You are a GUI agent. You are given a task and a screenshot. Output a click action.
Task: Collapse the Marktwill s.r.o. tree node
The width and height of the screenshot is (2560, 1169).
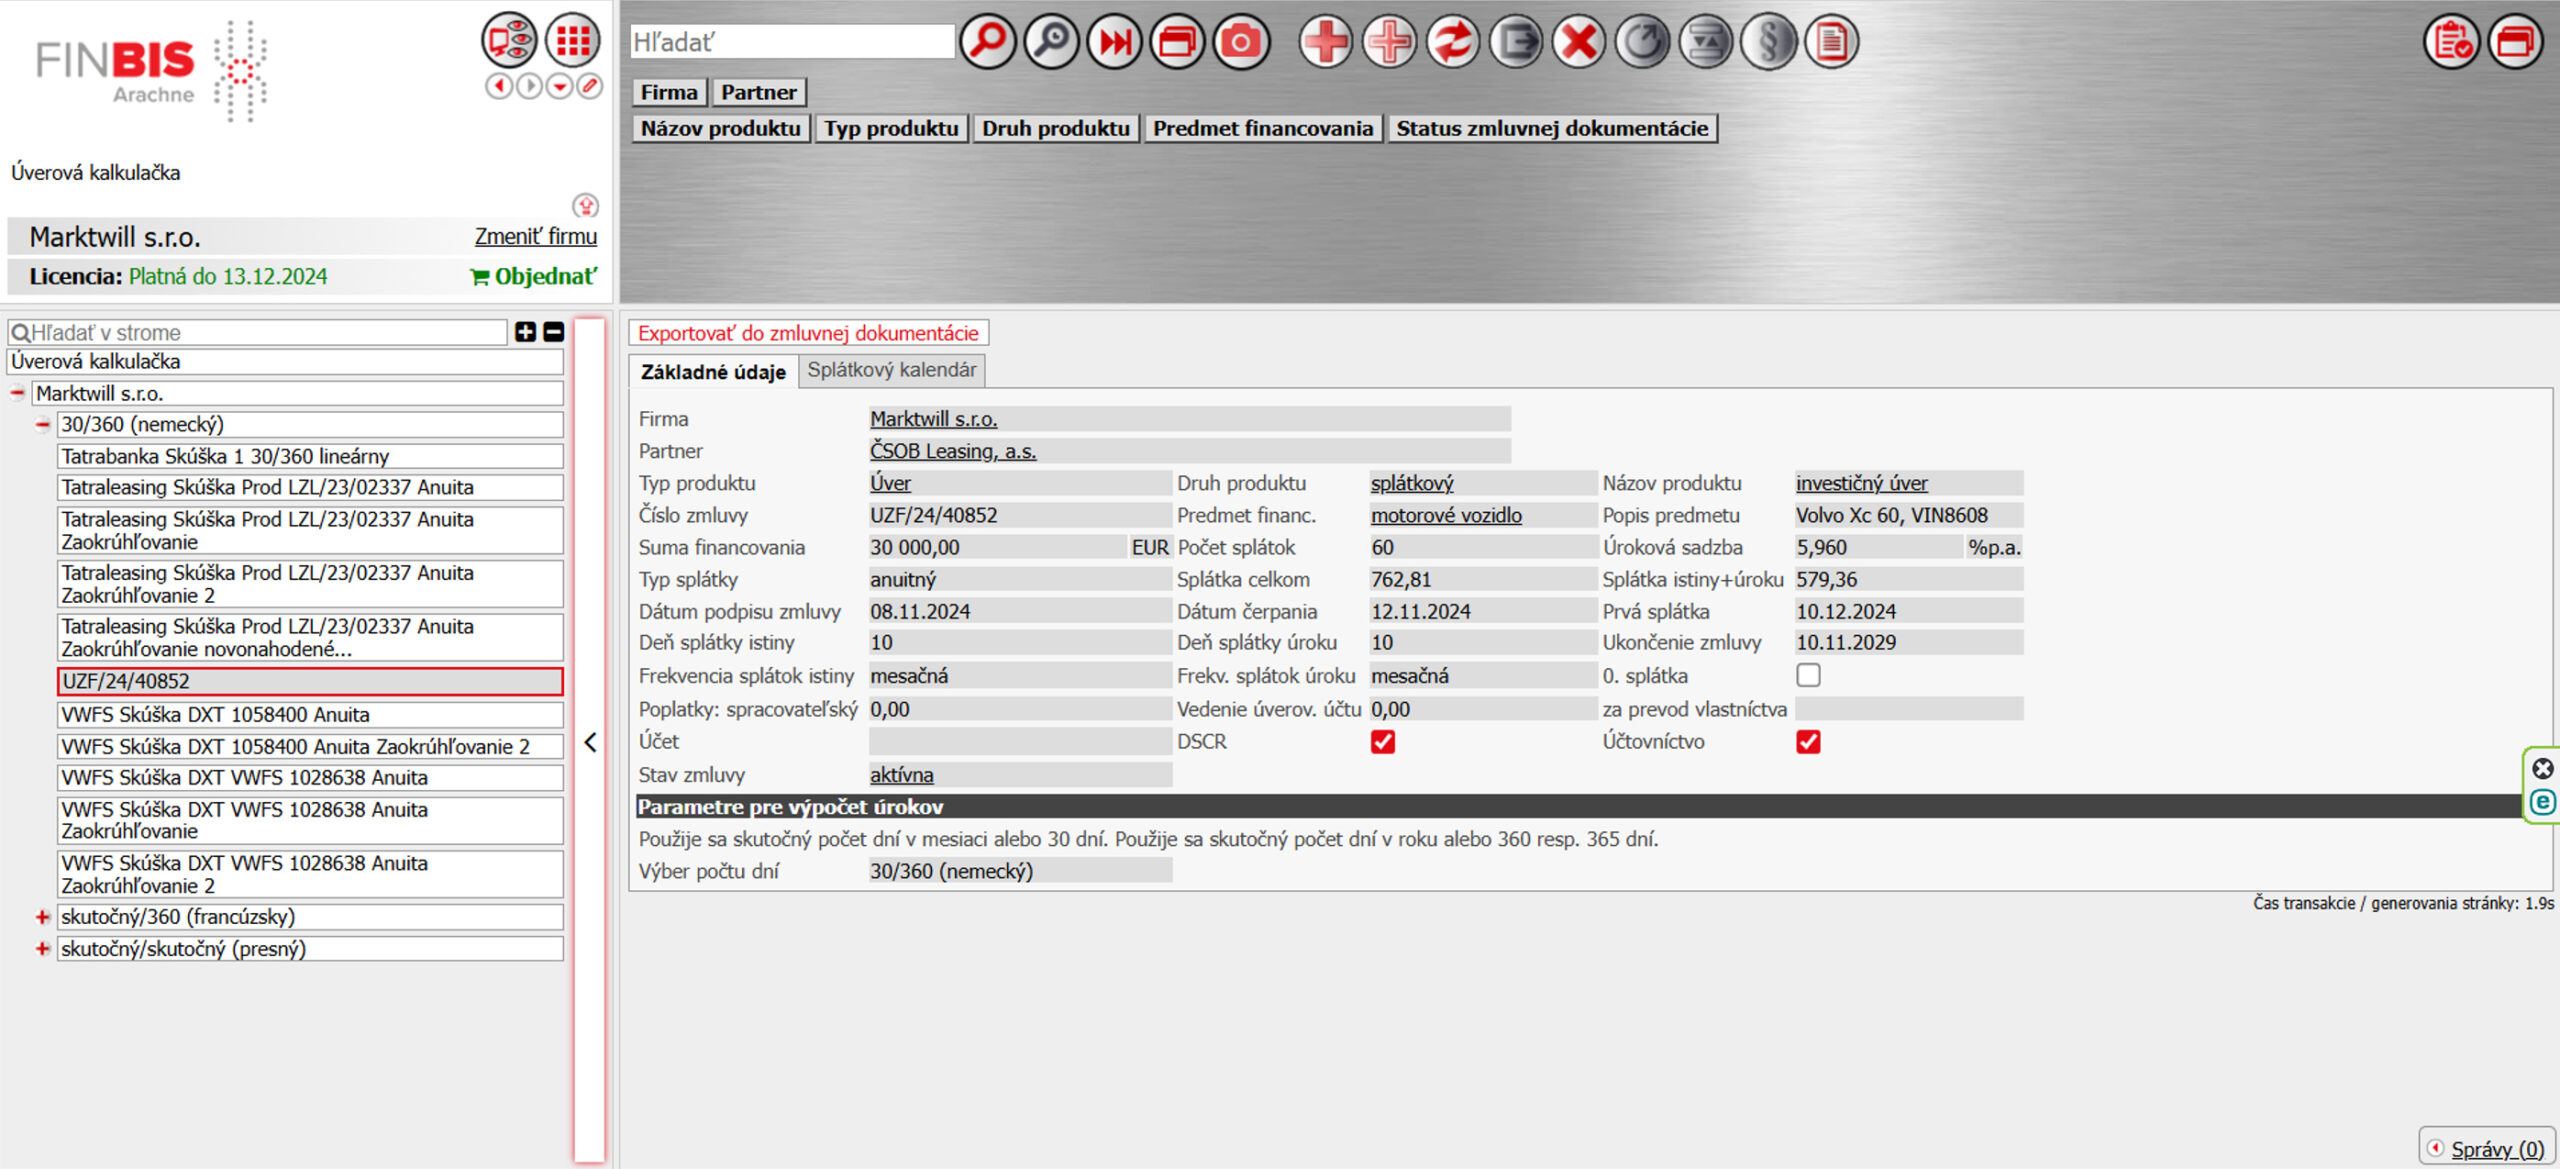pos(17,394)
